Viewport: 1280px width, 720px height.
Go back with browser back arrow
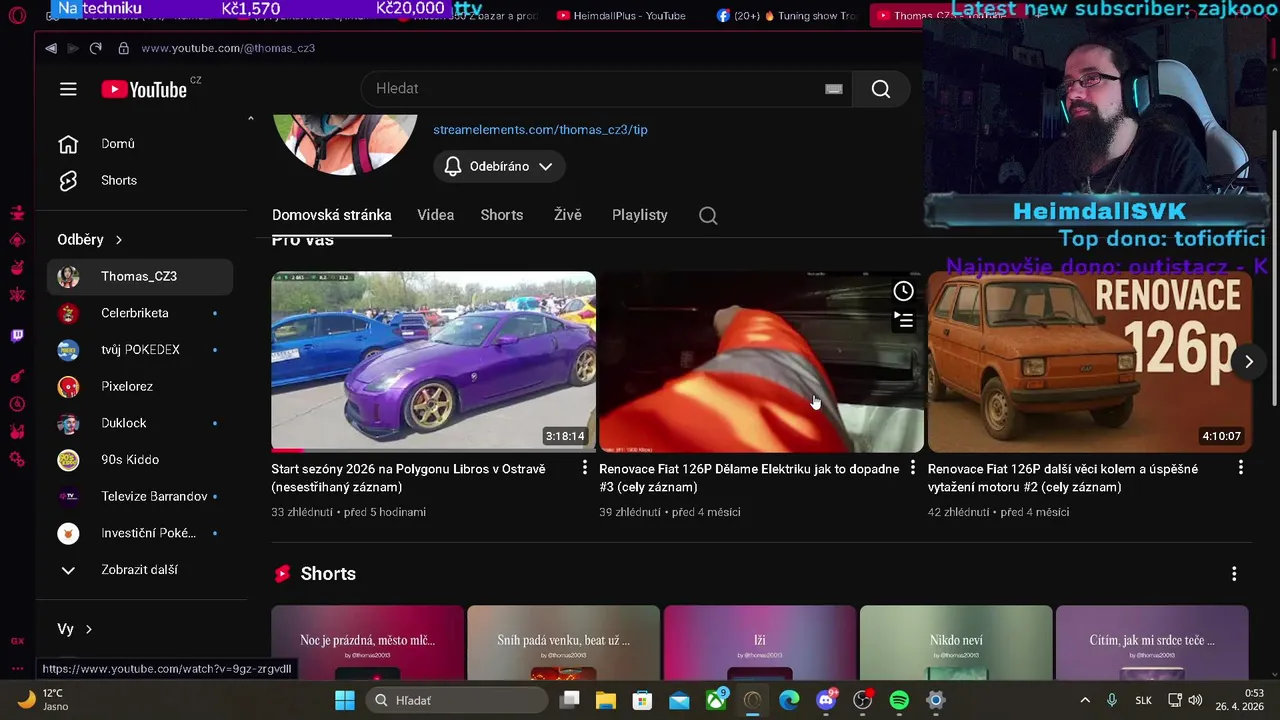point(51,48)
